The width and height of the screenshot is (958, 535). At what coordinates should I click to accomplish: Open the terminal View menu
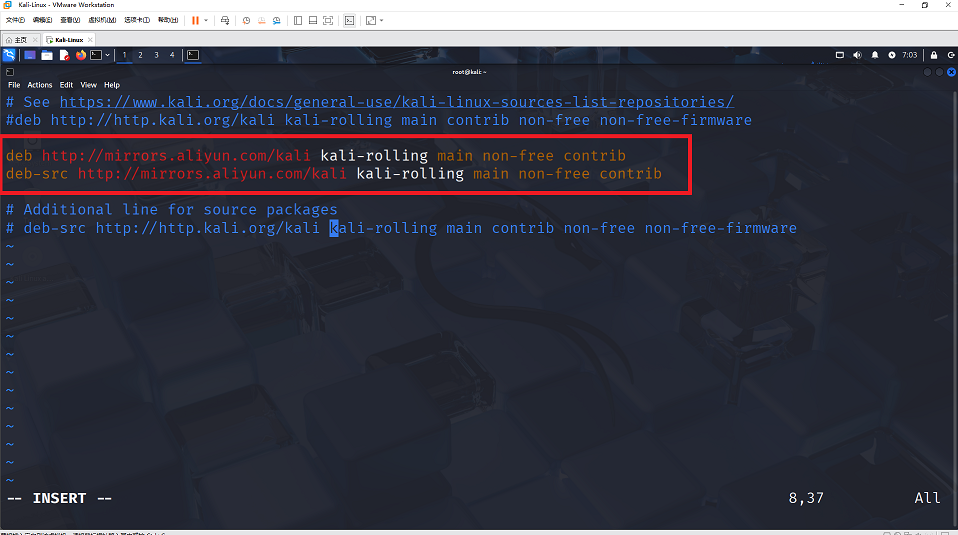89,85
